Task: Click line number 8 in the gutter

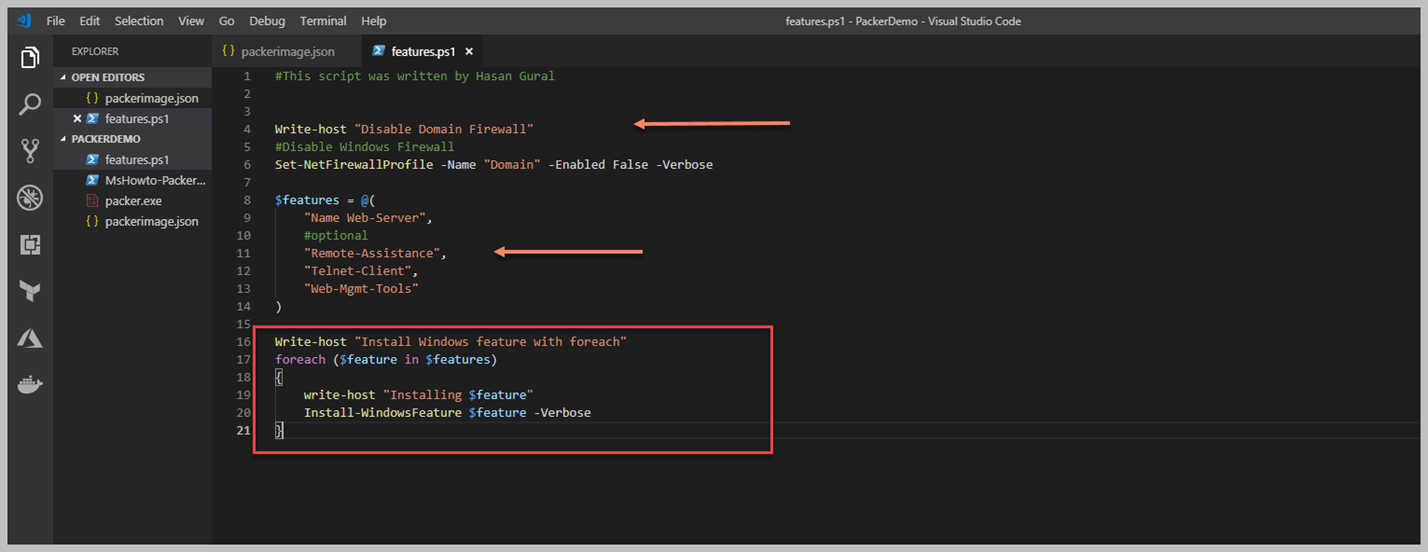Action: (x=246, y=200)
